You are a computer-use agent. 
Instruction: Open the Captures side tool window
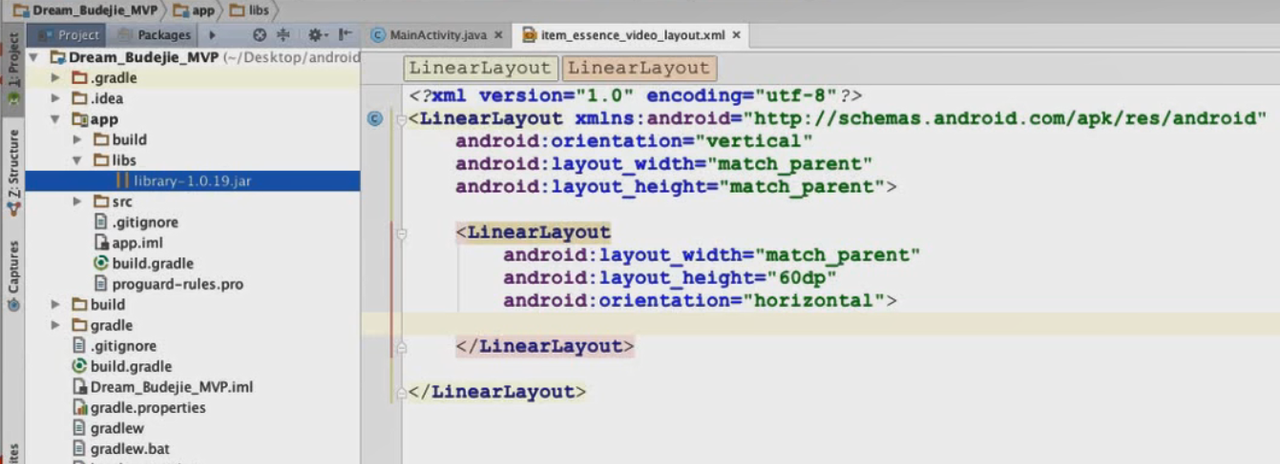click(13, 275)
